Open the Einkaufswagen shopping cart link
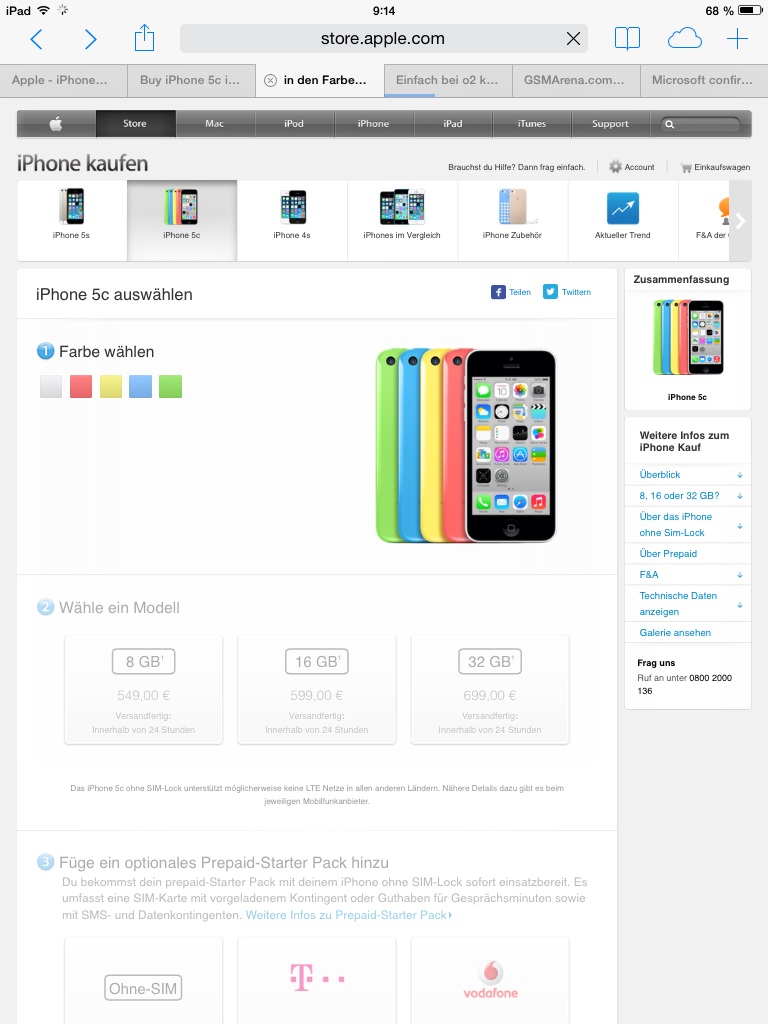 point(715,167)
